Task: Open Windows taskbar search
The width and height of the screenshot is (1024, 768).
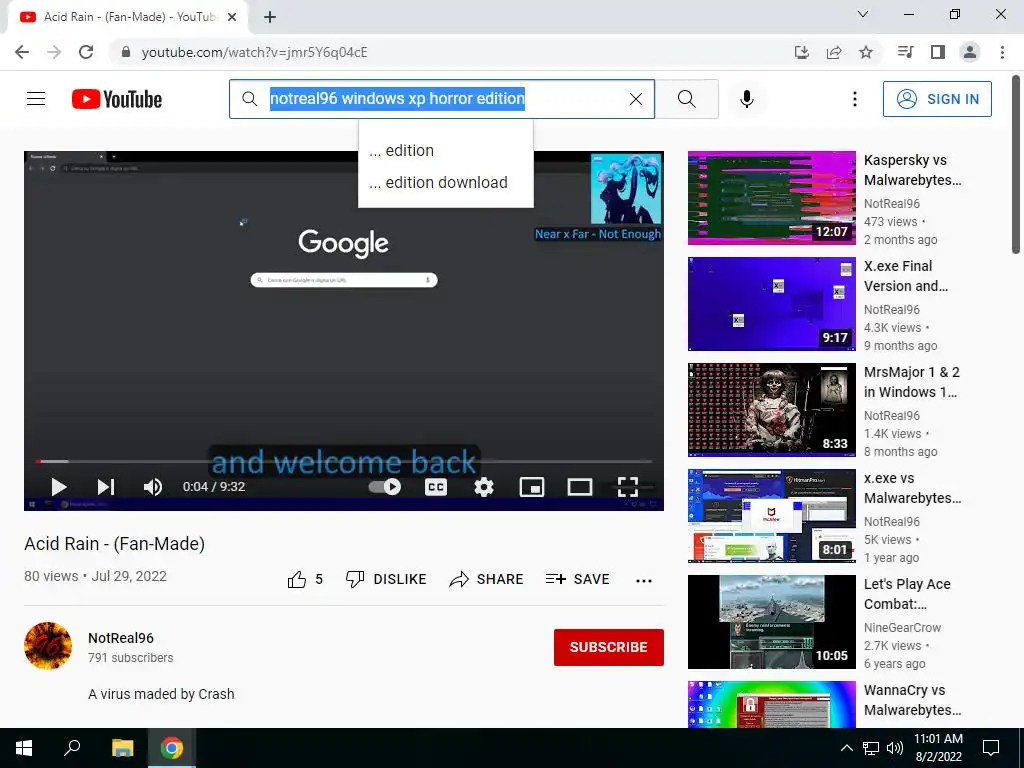Action: tap(72, 748)
